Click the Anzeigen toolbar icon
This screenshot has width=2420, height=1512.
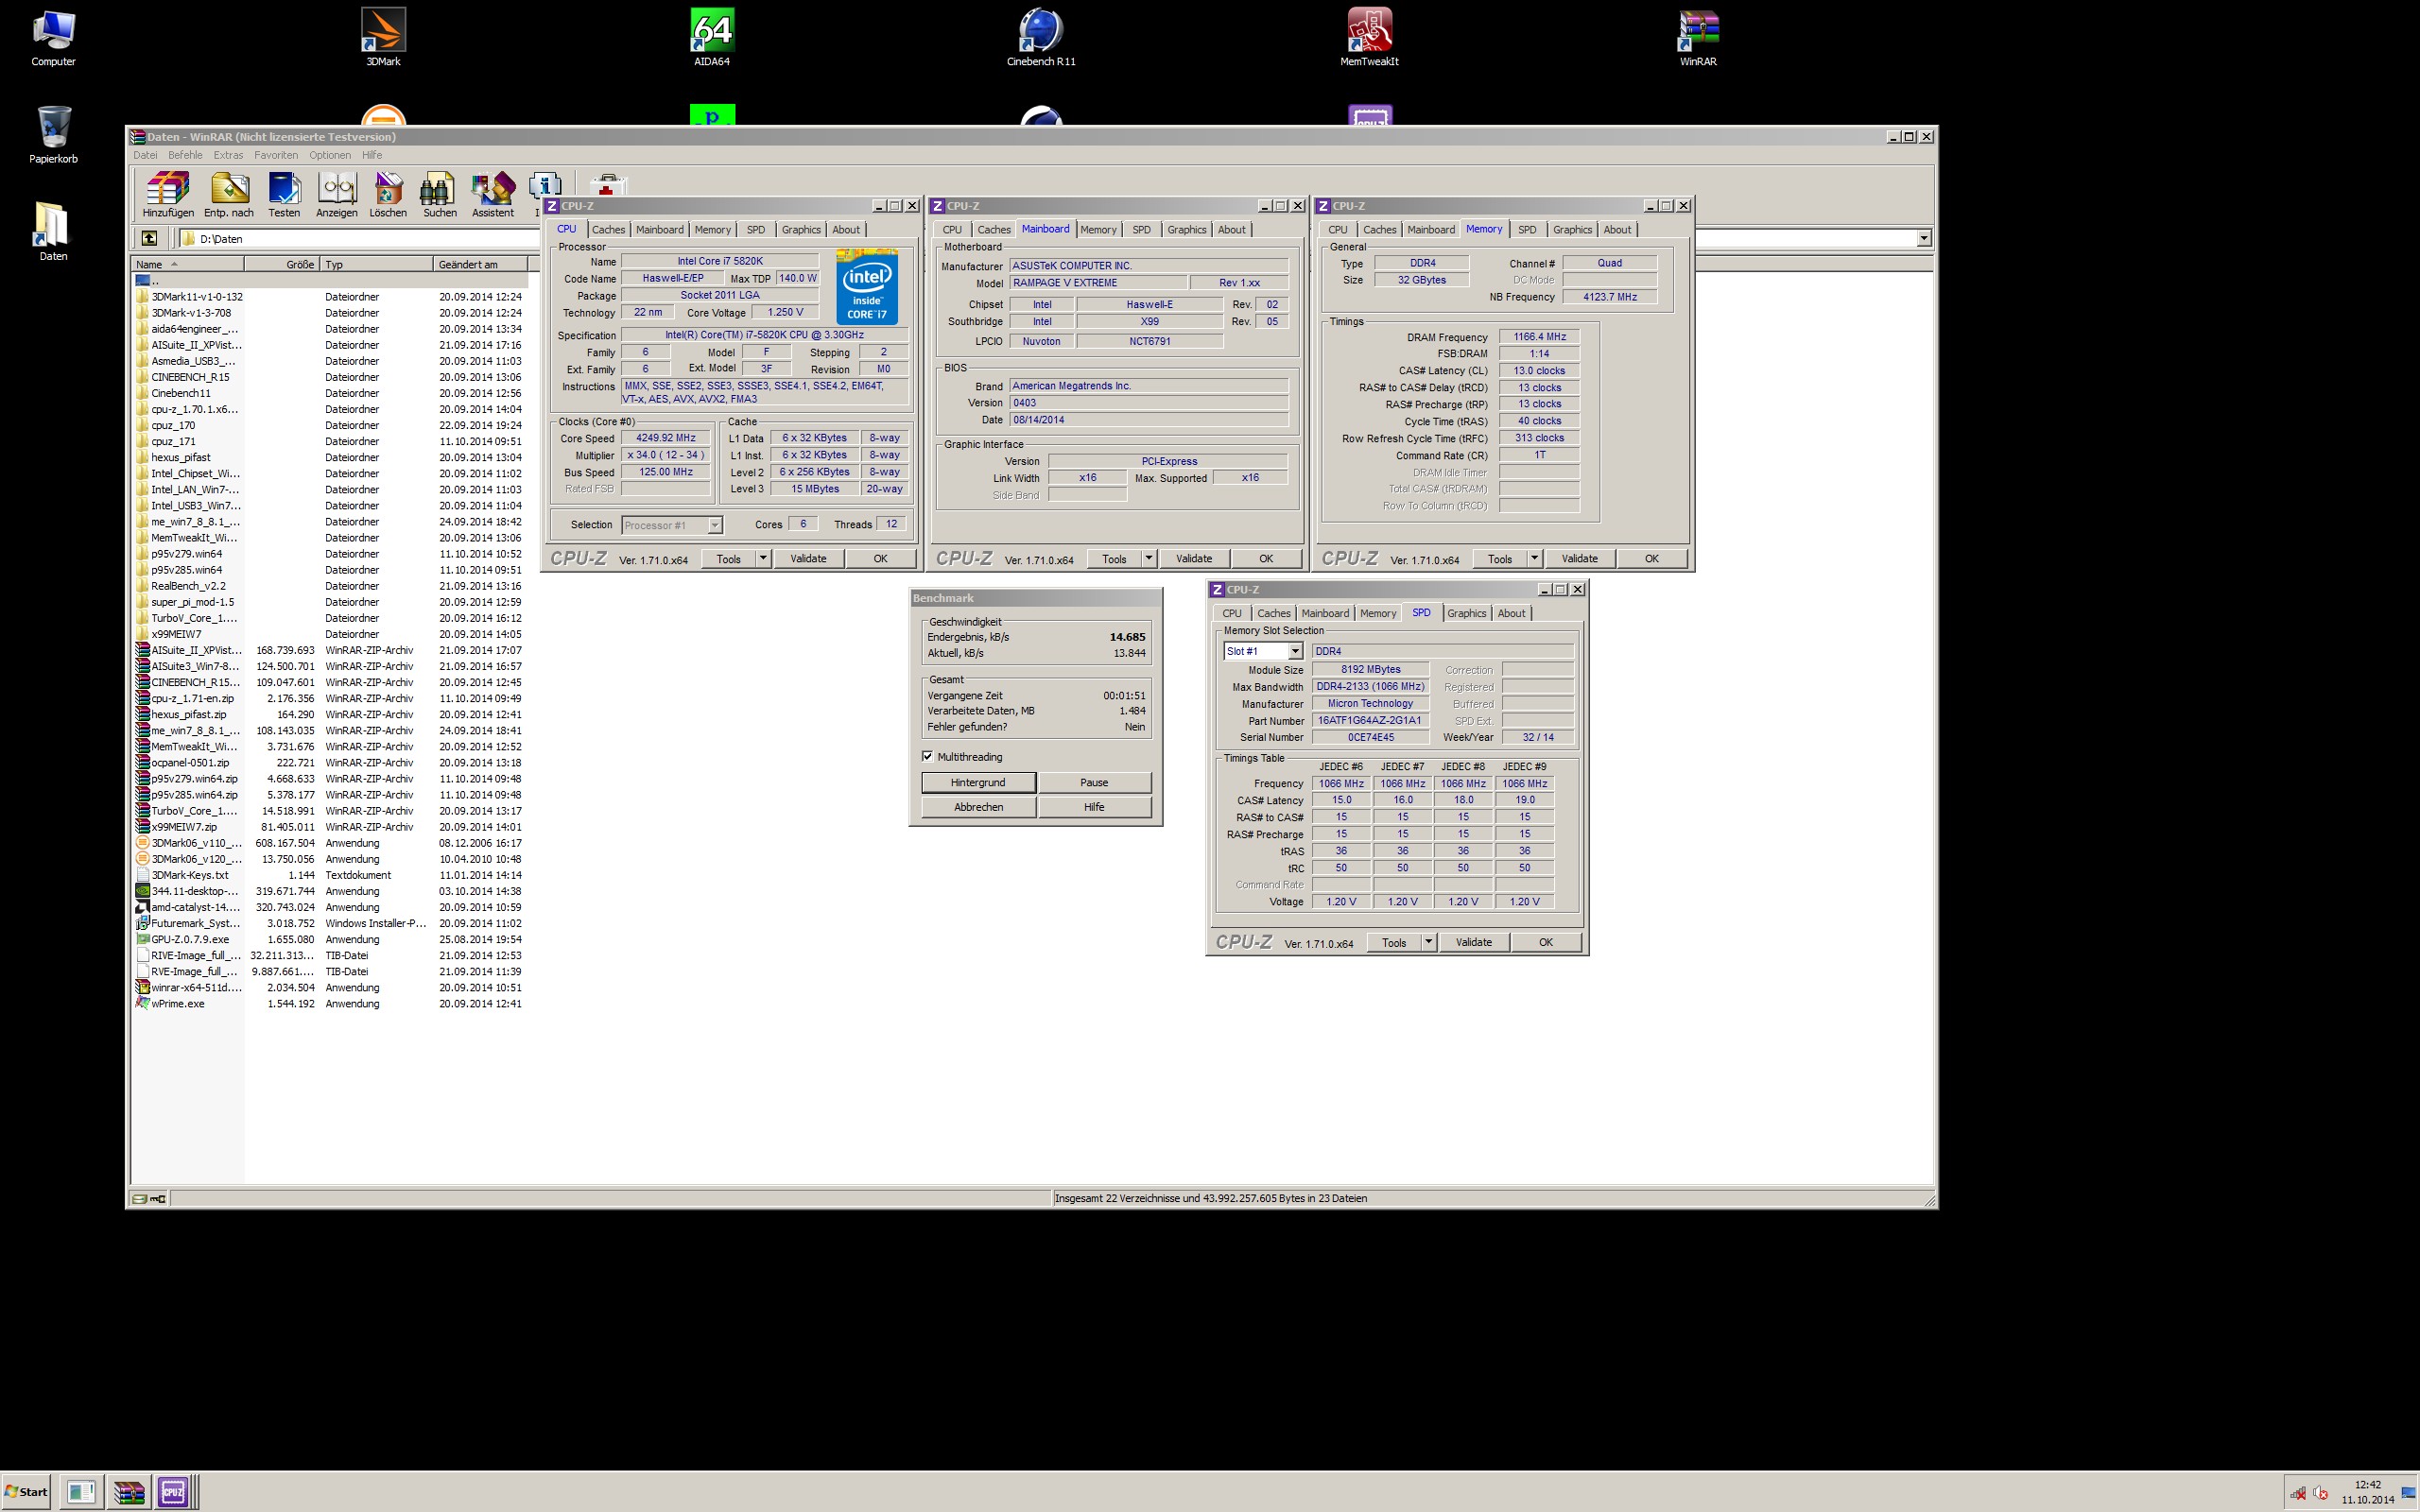(337, 195)
